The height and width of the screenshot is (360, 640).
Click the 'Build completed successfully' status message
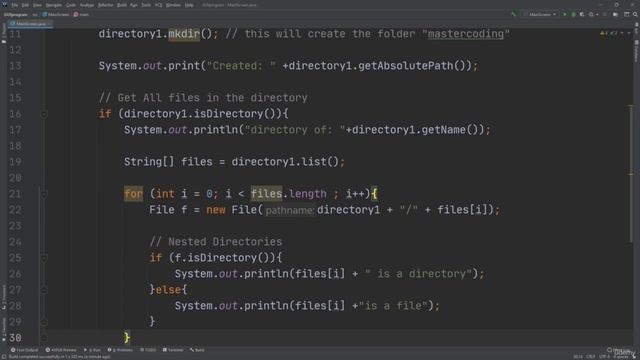pyautogui.click(x=60, y=357)
